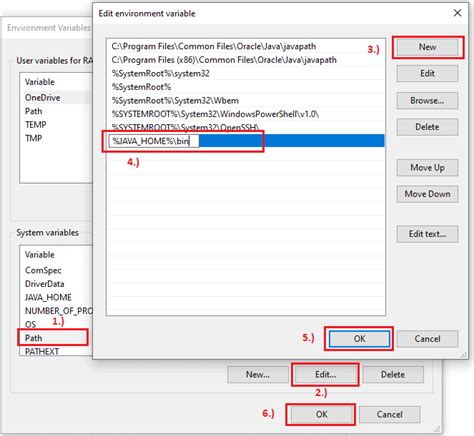Select TMP in User variables list
The image size is (474, 436).
coord(56,138)
